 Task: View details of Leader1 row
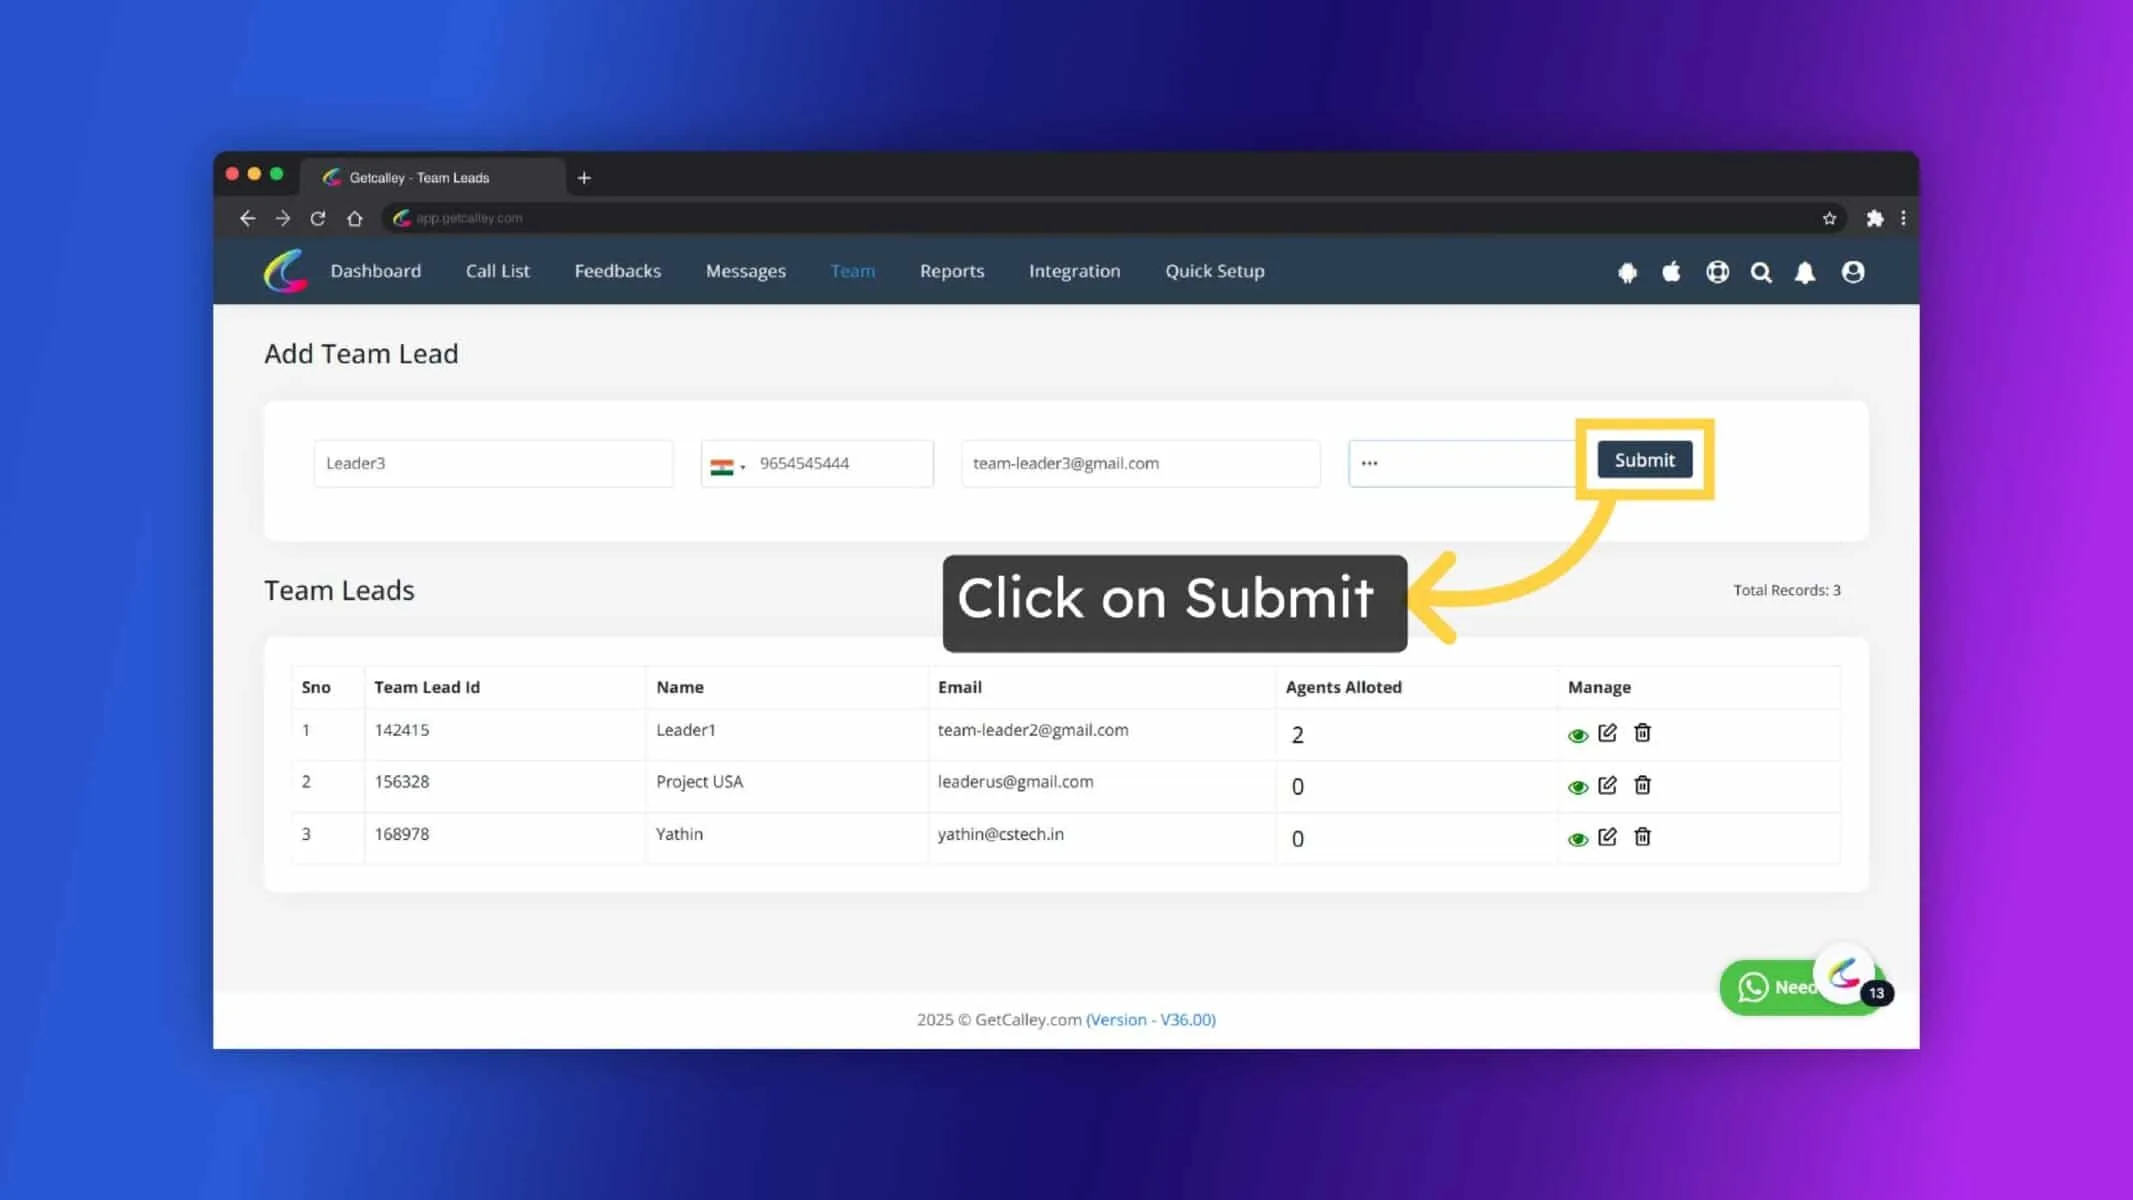(1578, 736)
